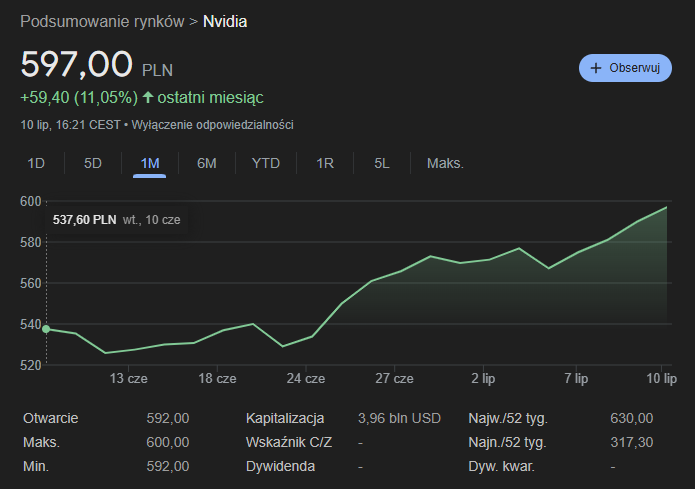
Task: Switch to the 1D time range tab
Action: pyautogui.click(x=36, y=163)
